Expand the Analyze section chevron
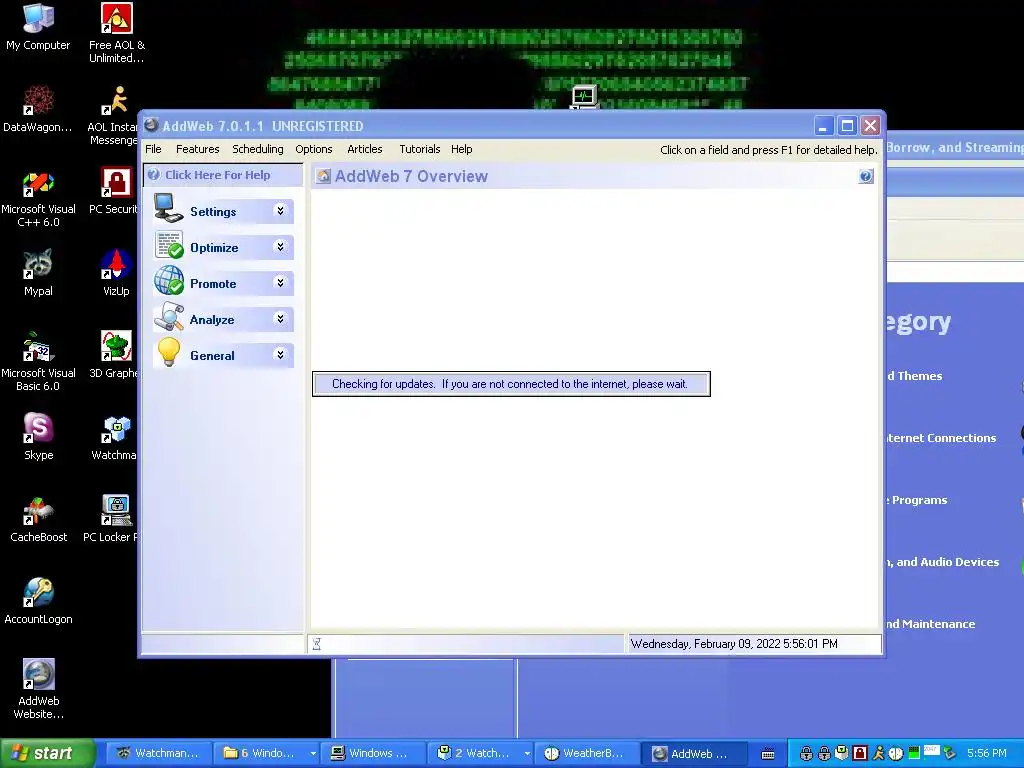 click(280, 318)
